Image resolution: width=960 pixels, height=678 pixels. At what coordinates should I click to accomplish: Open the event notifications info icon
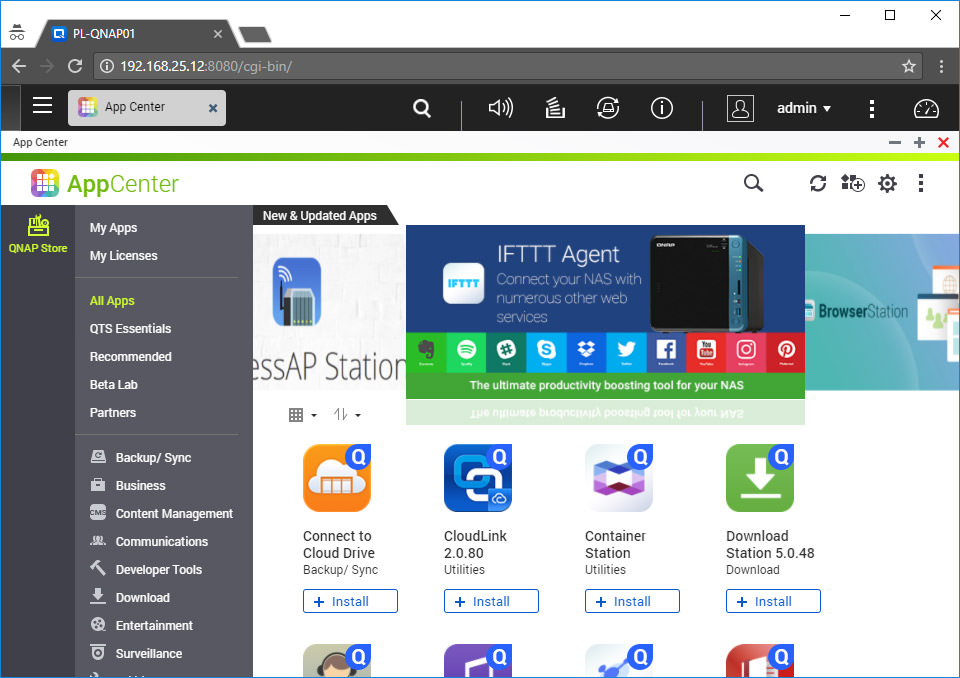(661, 108)
